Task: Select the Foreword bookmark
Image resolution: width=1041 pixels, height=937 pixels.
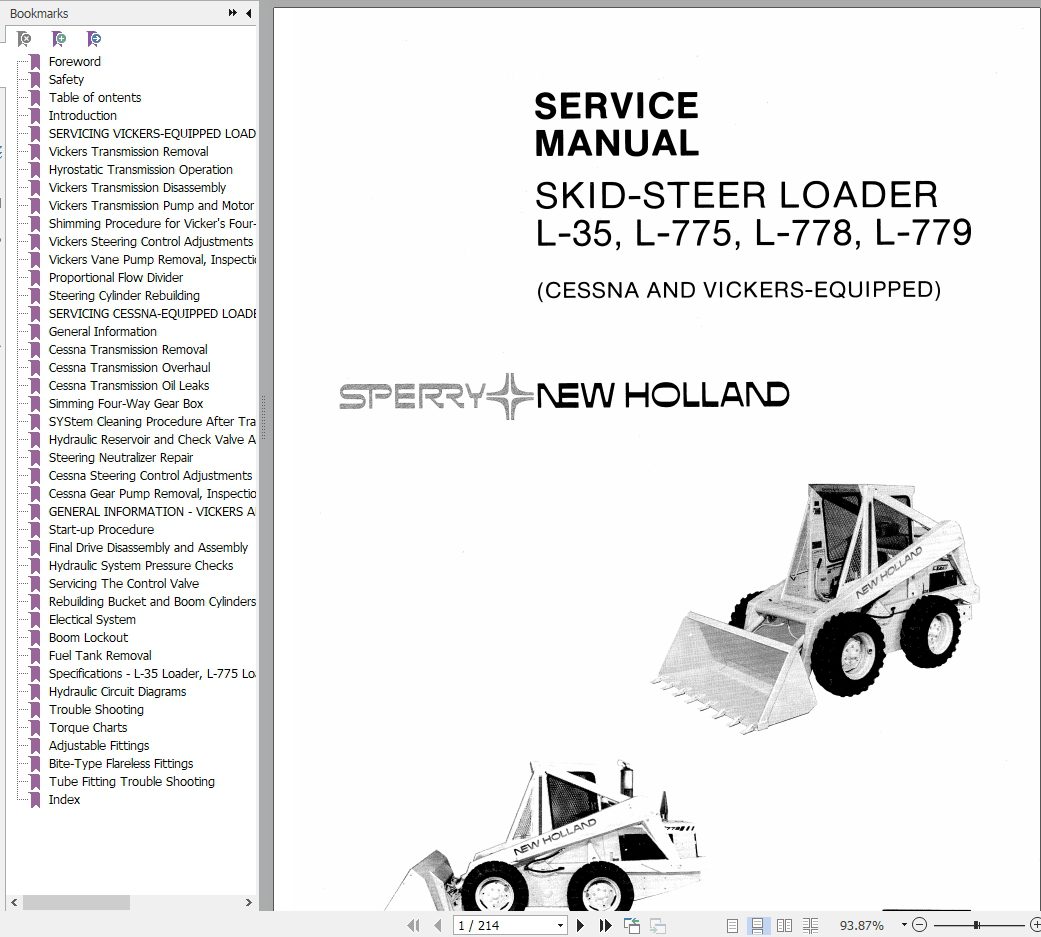Action: pyautogui.click(x=75, y=61)
